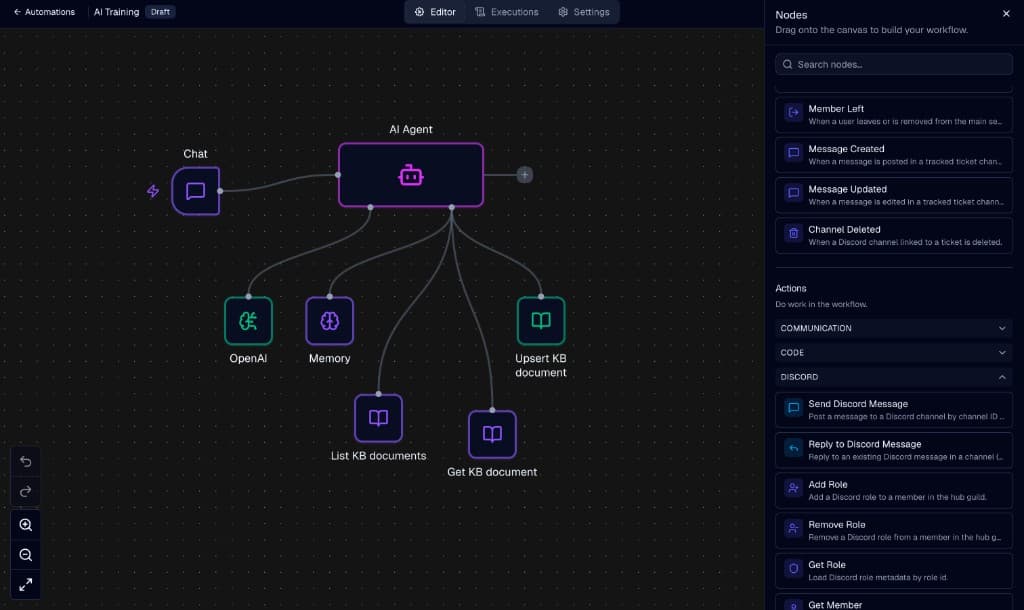Collapse the Discord actions category
Screen dimensions: 1024x610
point(893,377)
